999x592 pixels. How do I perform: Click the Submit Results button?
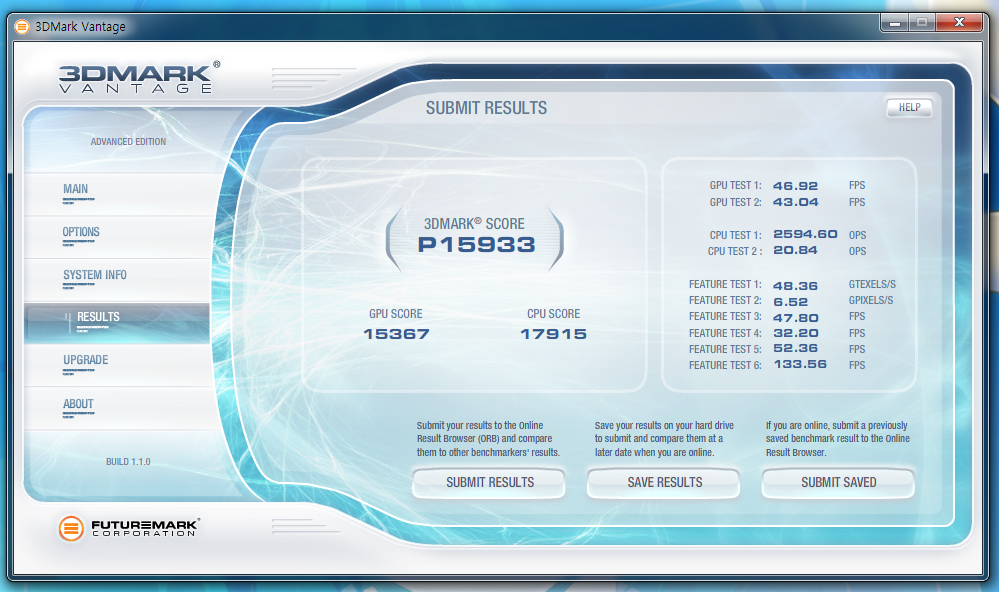tap(489, 482)
